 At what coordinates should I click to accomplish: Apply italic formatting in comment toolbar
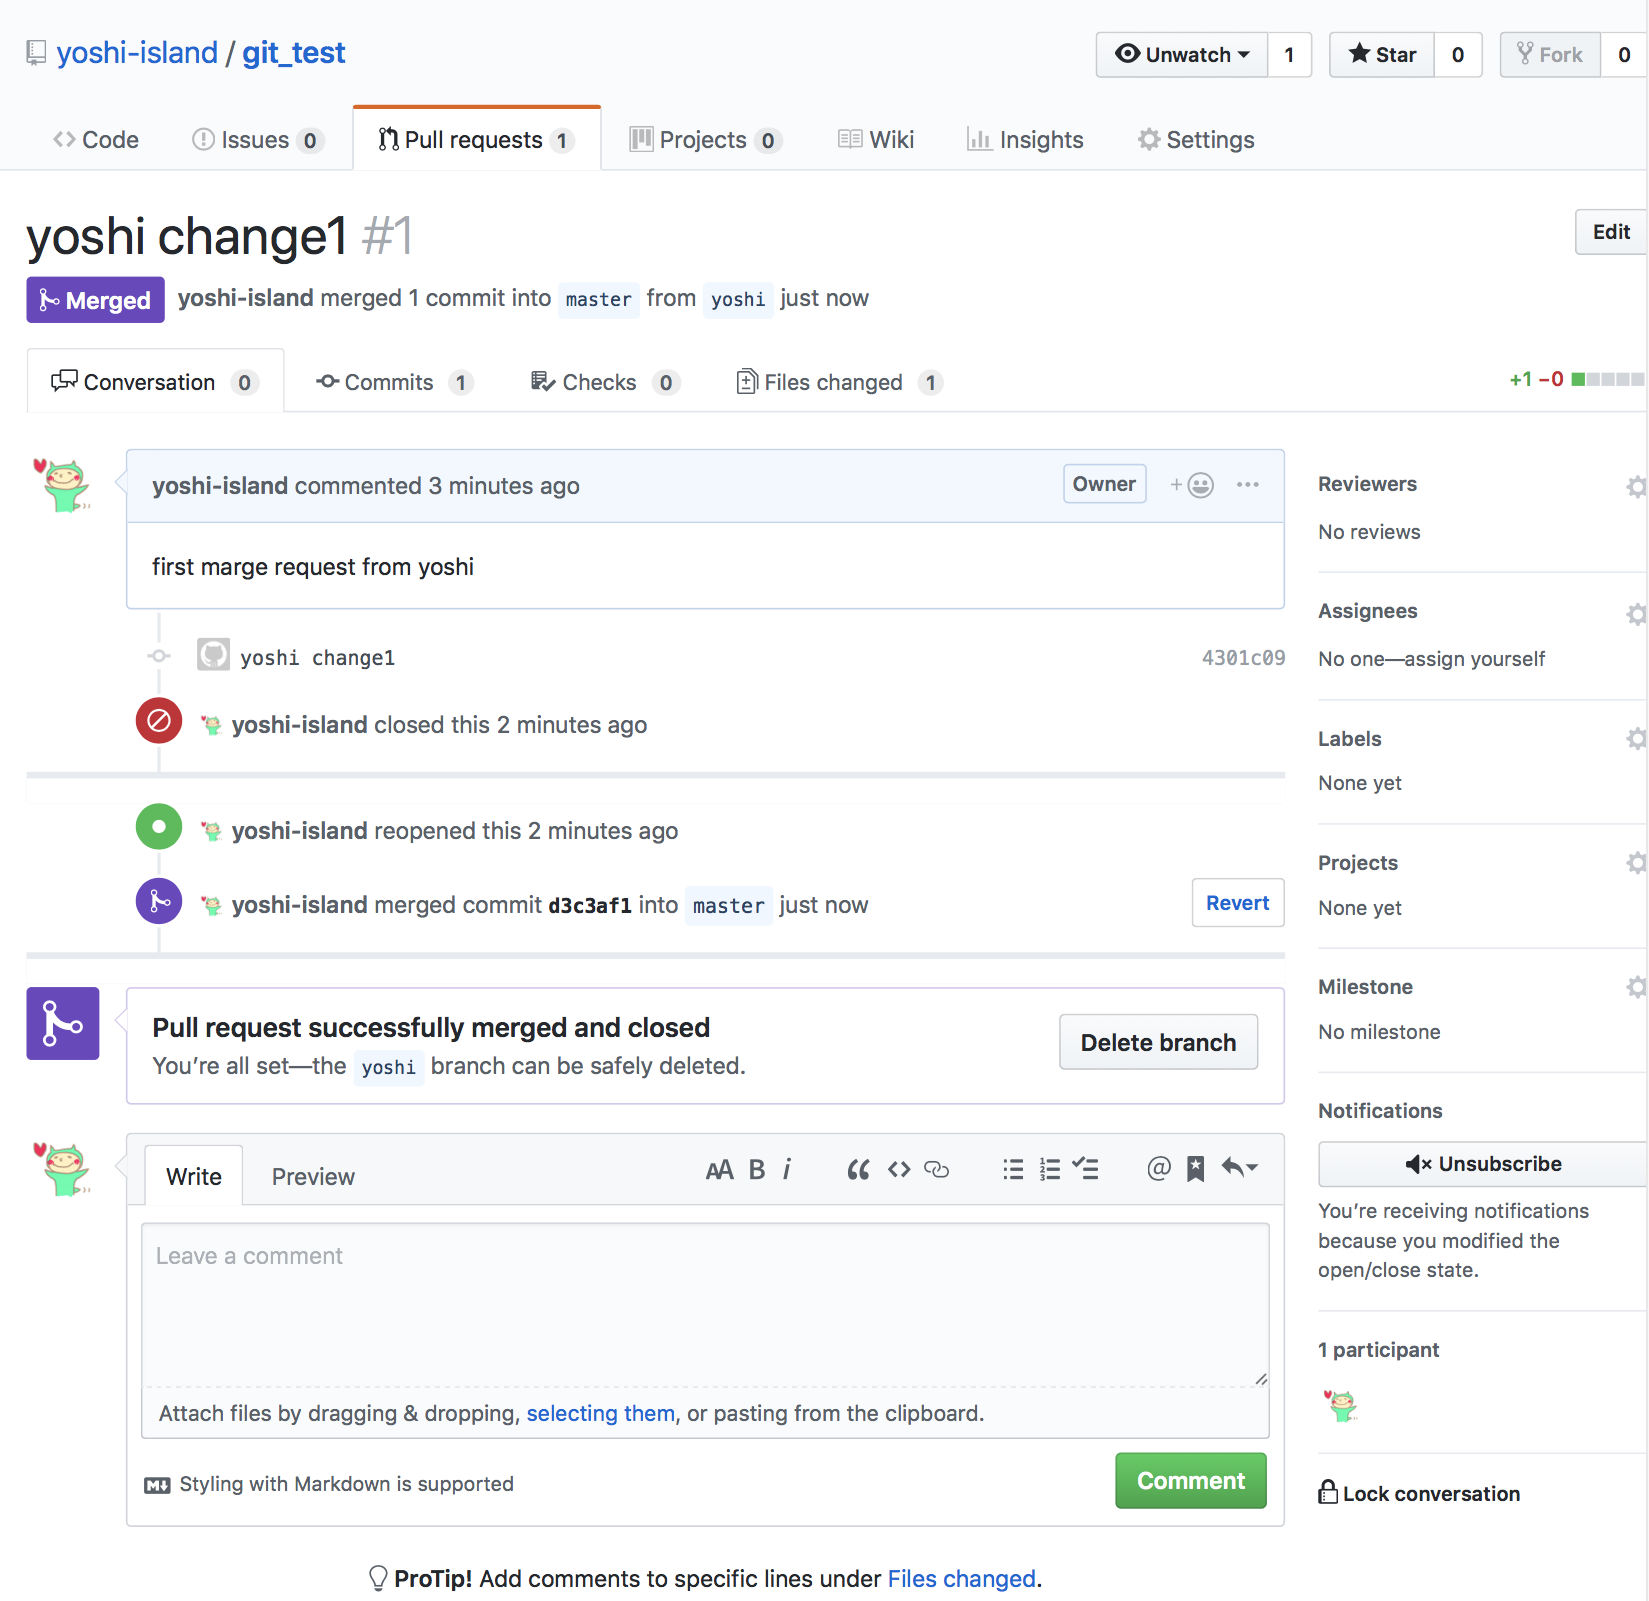(x=787, y=1169)
